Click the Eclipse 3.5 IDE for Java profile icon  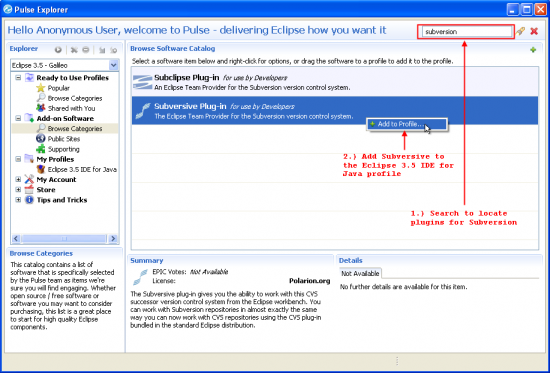41,169
